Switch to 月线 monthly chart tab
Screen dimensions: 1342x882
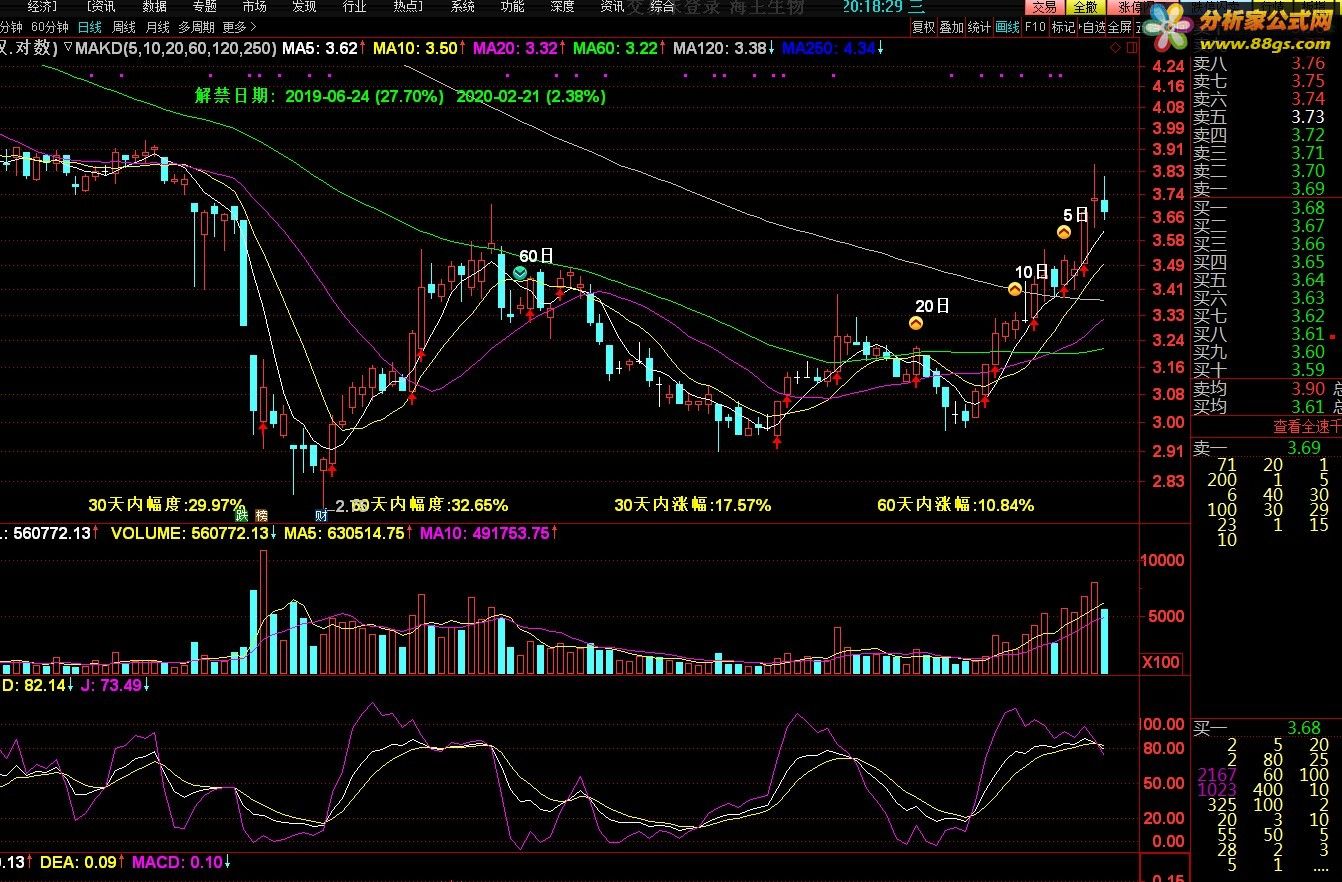[x=157, y=27]
